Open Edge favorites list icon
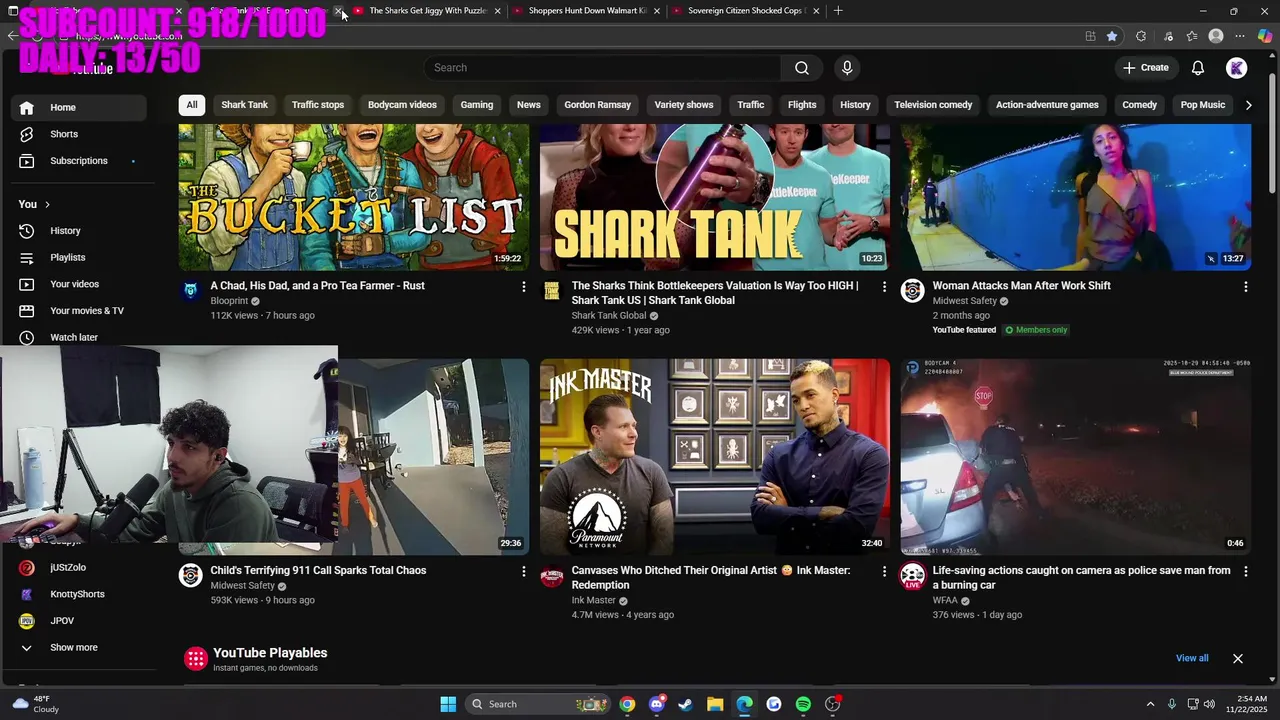This screenshot has height=720, width=1280. pyautogui.click(x=1192, y=36)
